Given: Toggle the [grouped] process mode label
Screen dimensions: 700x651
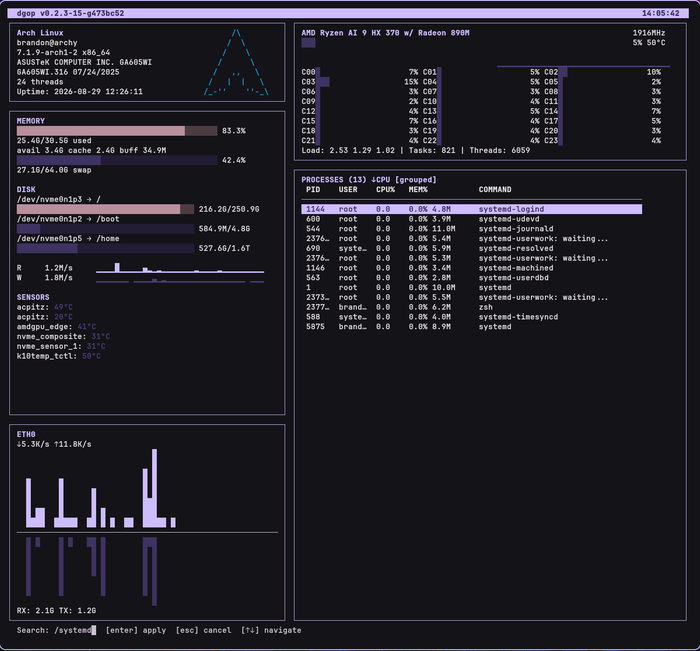Looking at the screenshot, I should coord(416,179).
